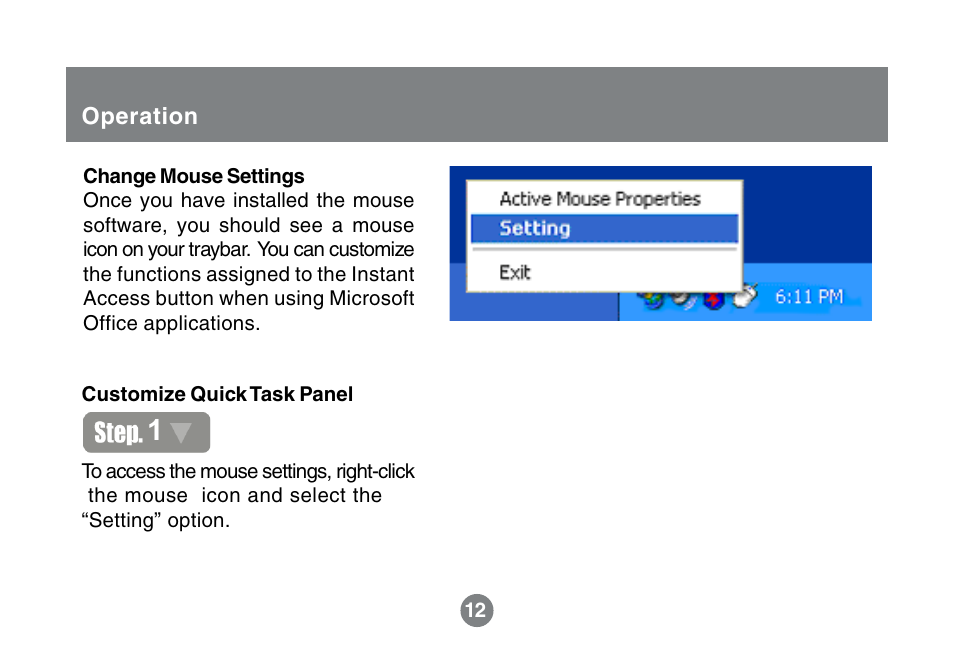Click the 6:11 PM system clock
954x665 pixels.
point(809,297)
